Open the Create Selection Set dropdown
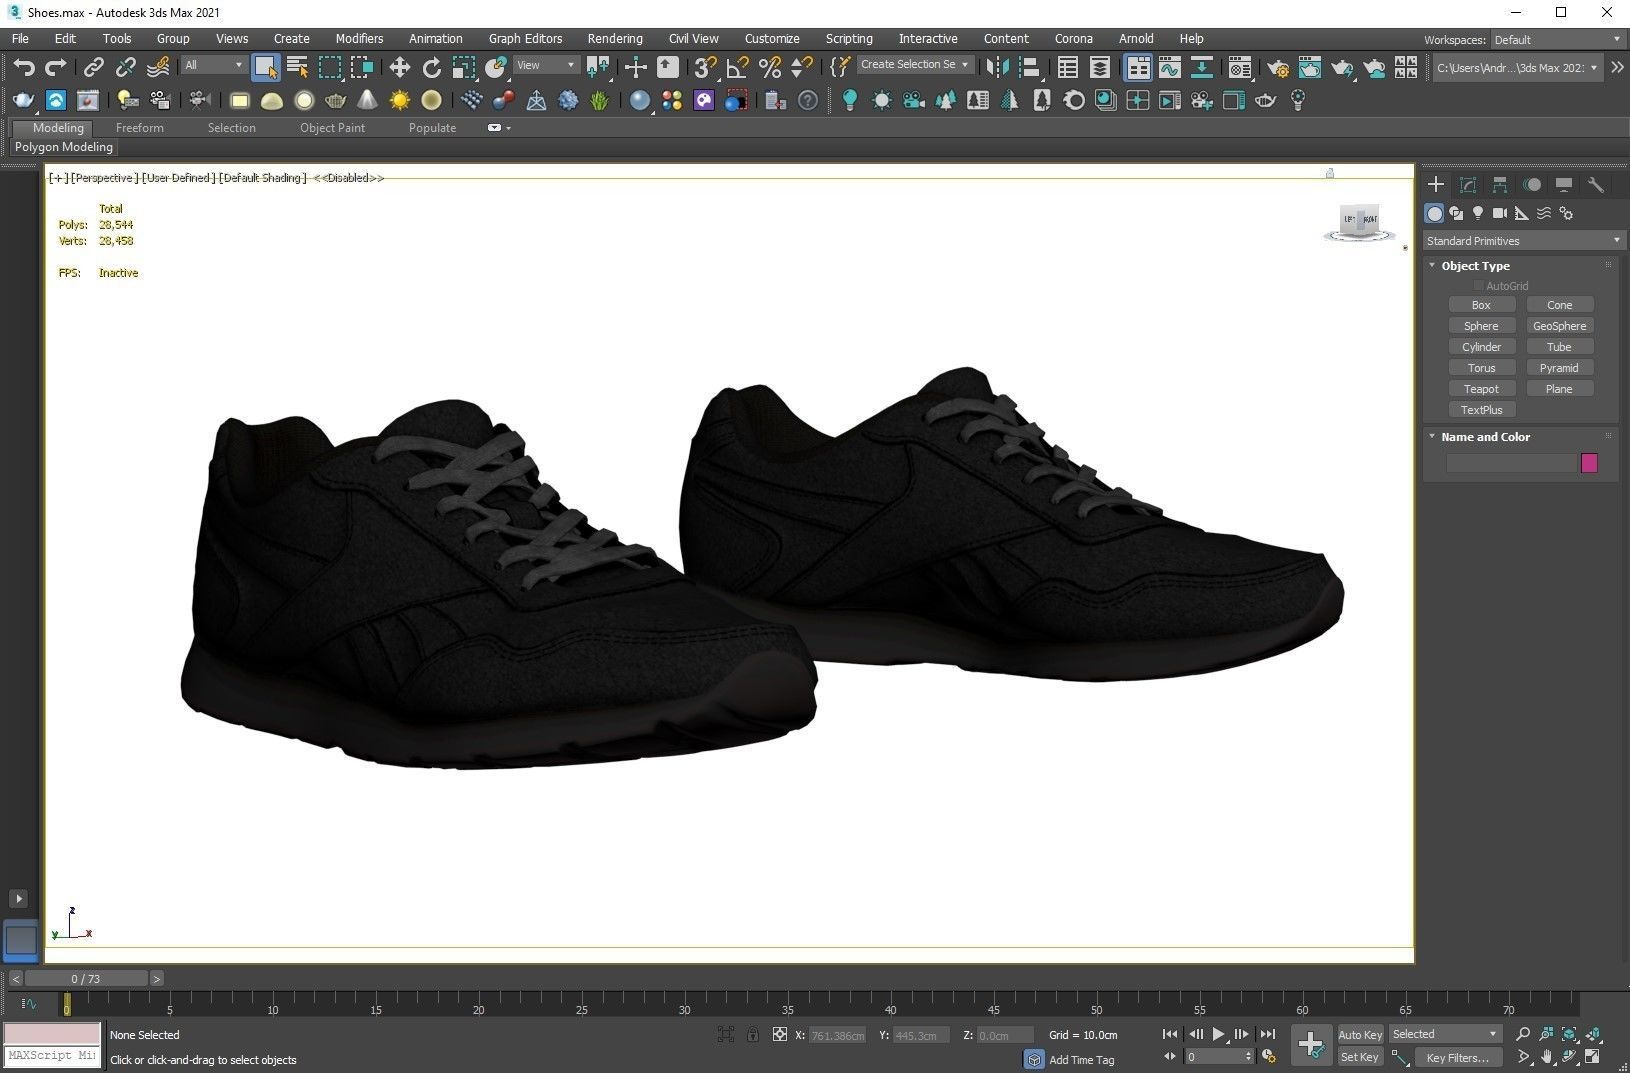The image size is (1630, 1073). [914, 64]
